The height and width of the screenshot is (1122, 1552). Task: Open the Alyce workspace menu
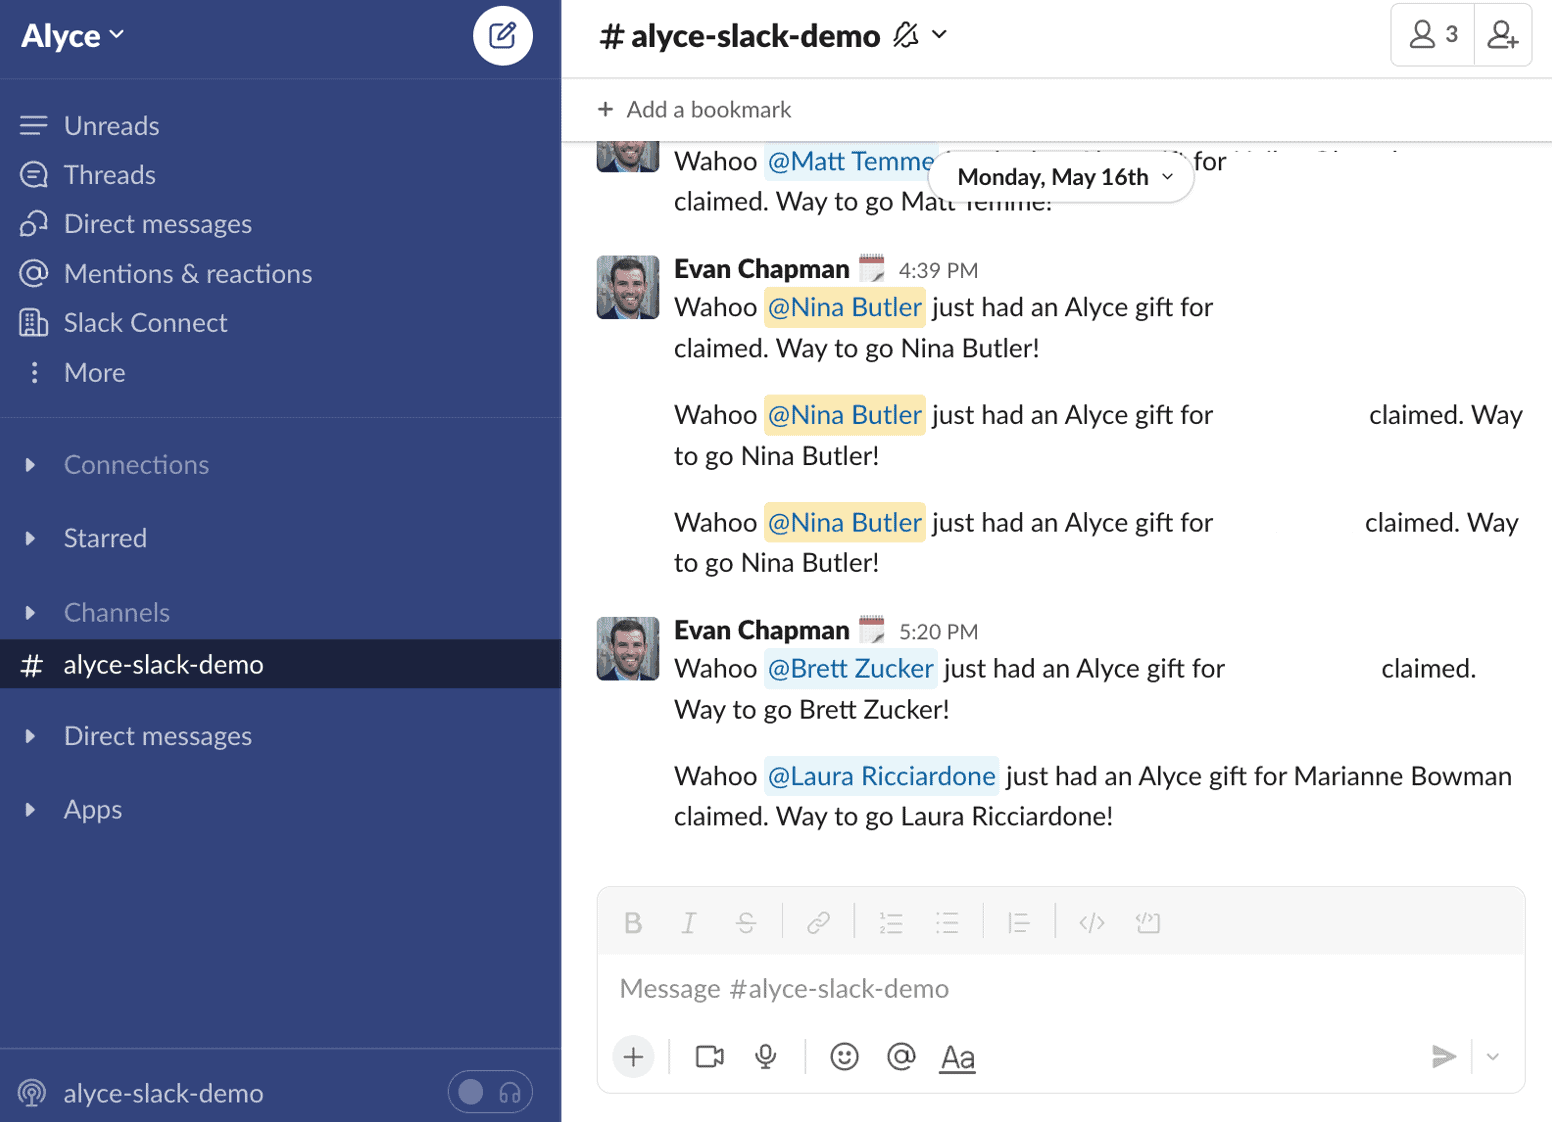point(73,36)
